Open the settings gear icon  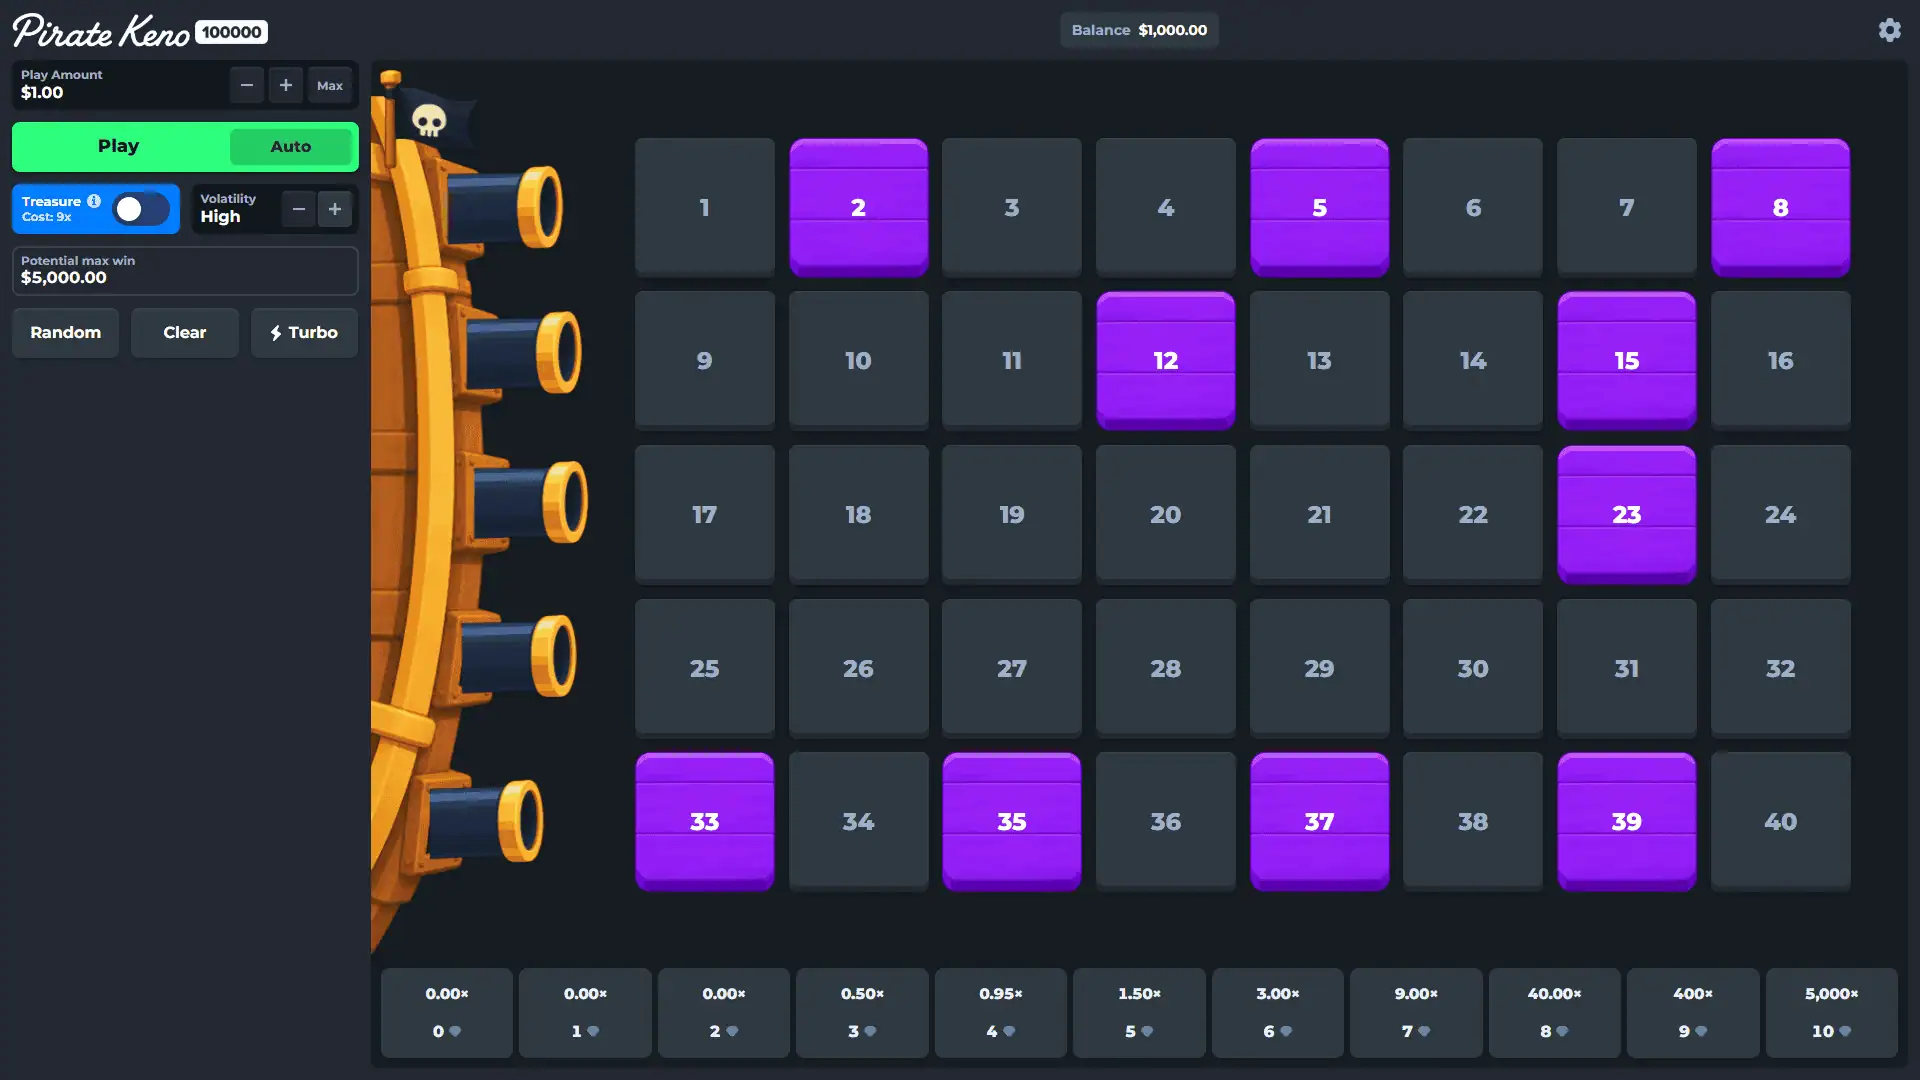[1889, 30]
